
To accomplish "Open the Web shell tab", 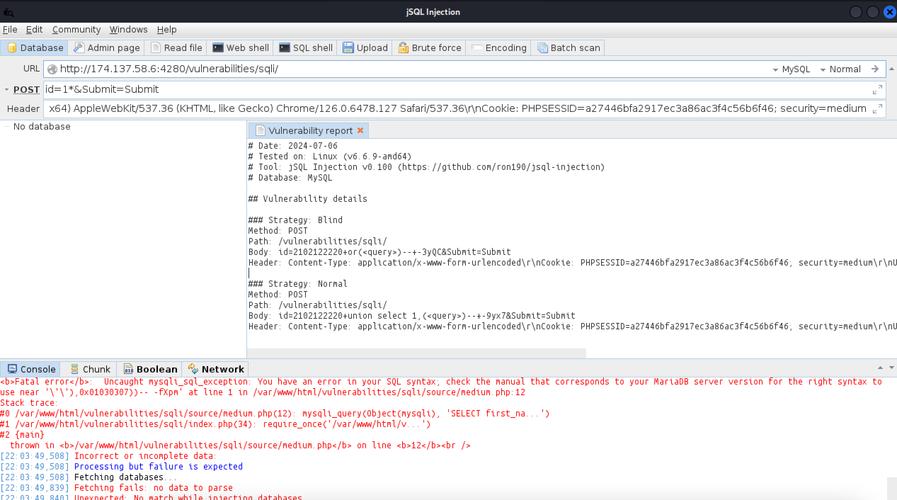I will pyautogui.click(x=240, y=48).
